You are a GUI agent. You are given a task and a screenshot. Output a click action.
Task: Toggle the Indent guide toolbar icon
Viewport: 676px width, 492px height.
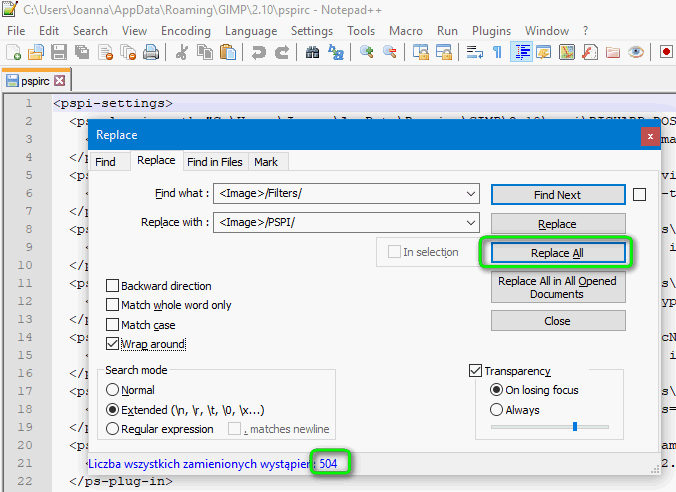(521, 52)
